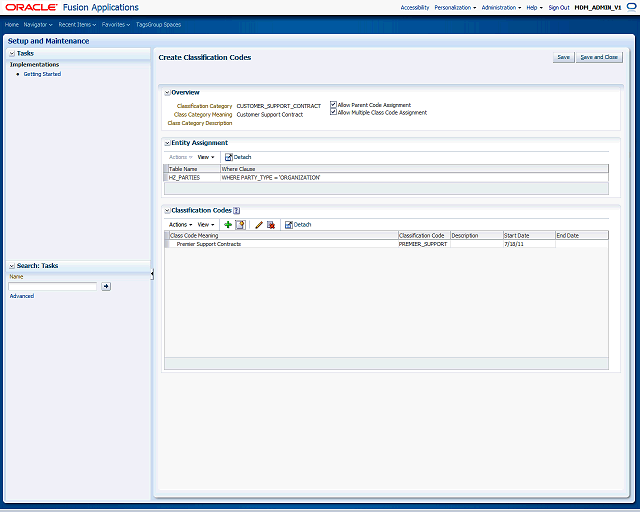Open Recent Items menu
The height and width of the screenshot is (512, 640).
click(77, 24)
